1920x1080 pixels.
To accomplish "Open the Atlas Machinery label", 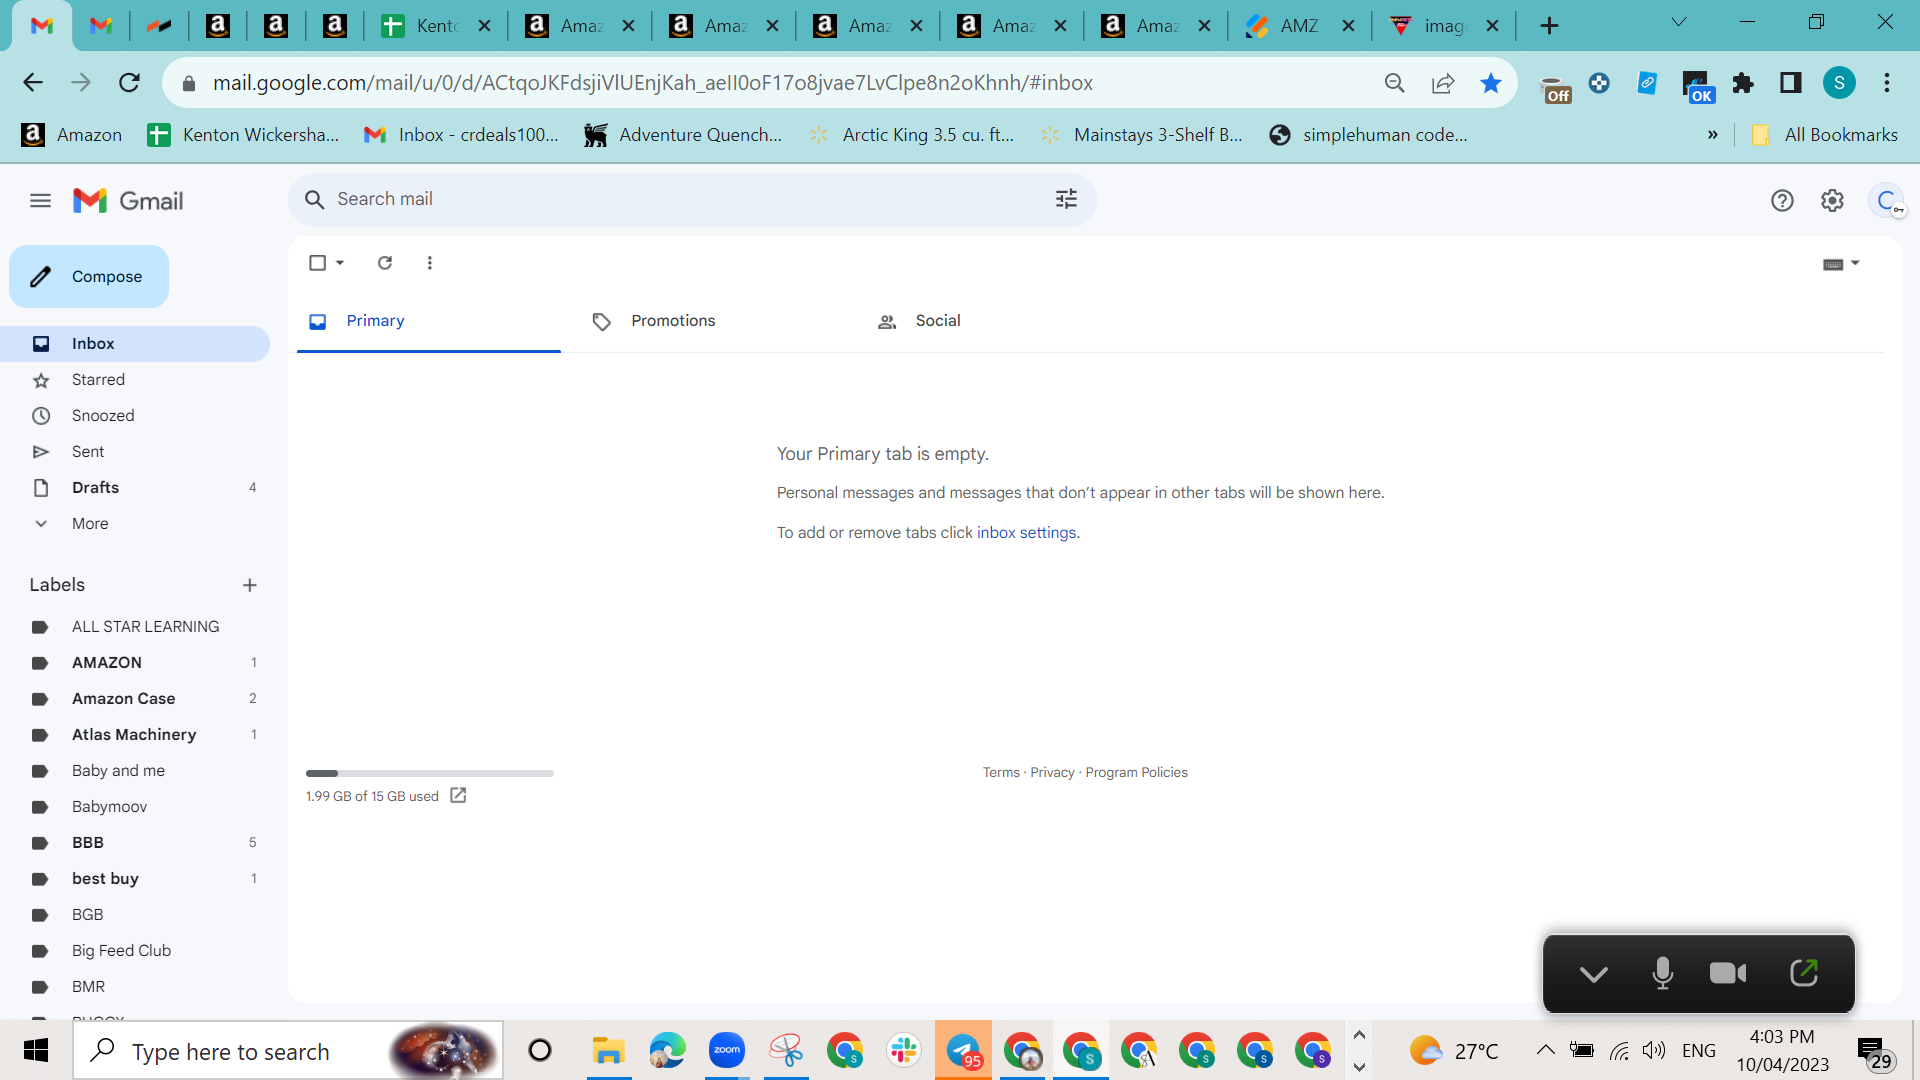I will point(135,735).
